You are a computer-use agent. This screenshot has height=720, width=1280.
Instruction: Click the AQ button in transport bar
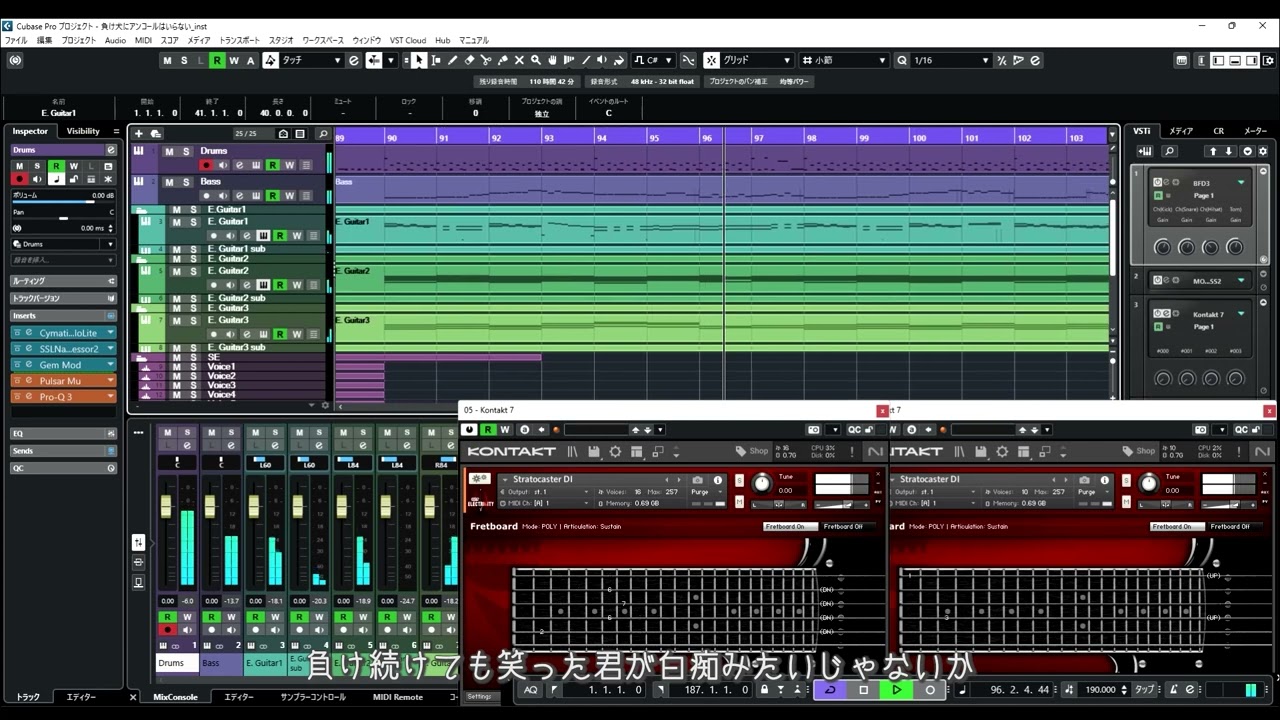pyautogui.click(x=530, y=690)
